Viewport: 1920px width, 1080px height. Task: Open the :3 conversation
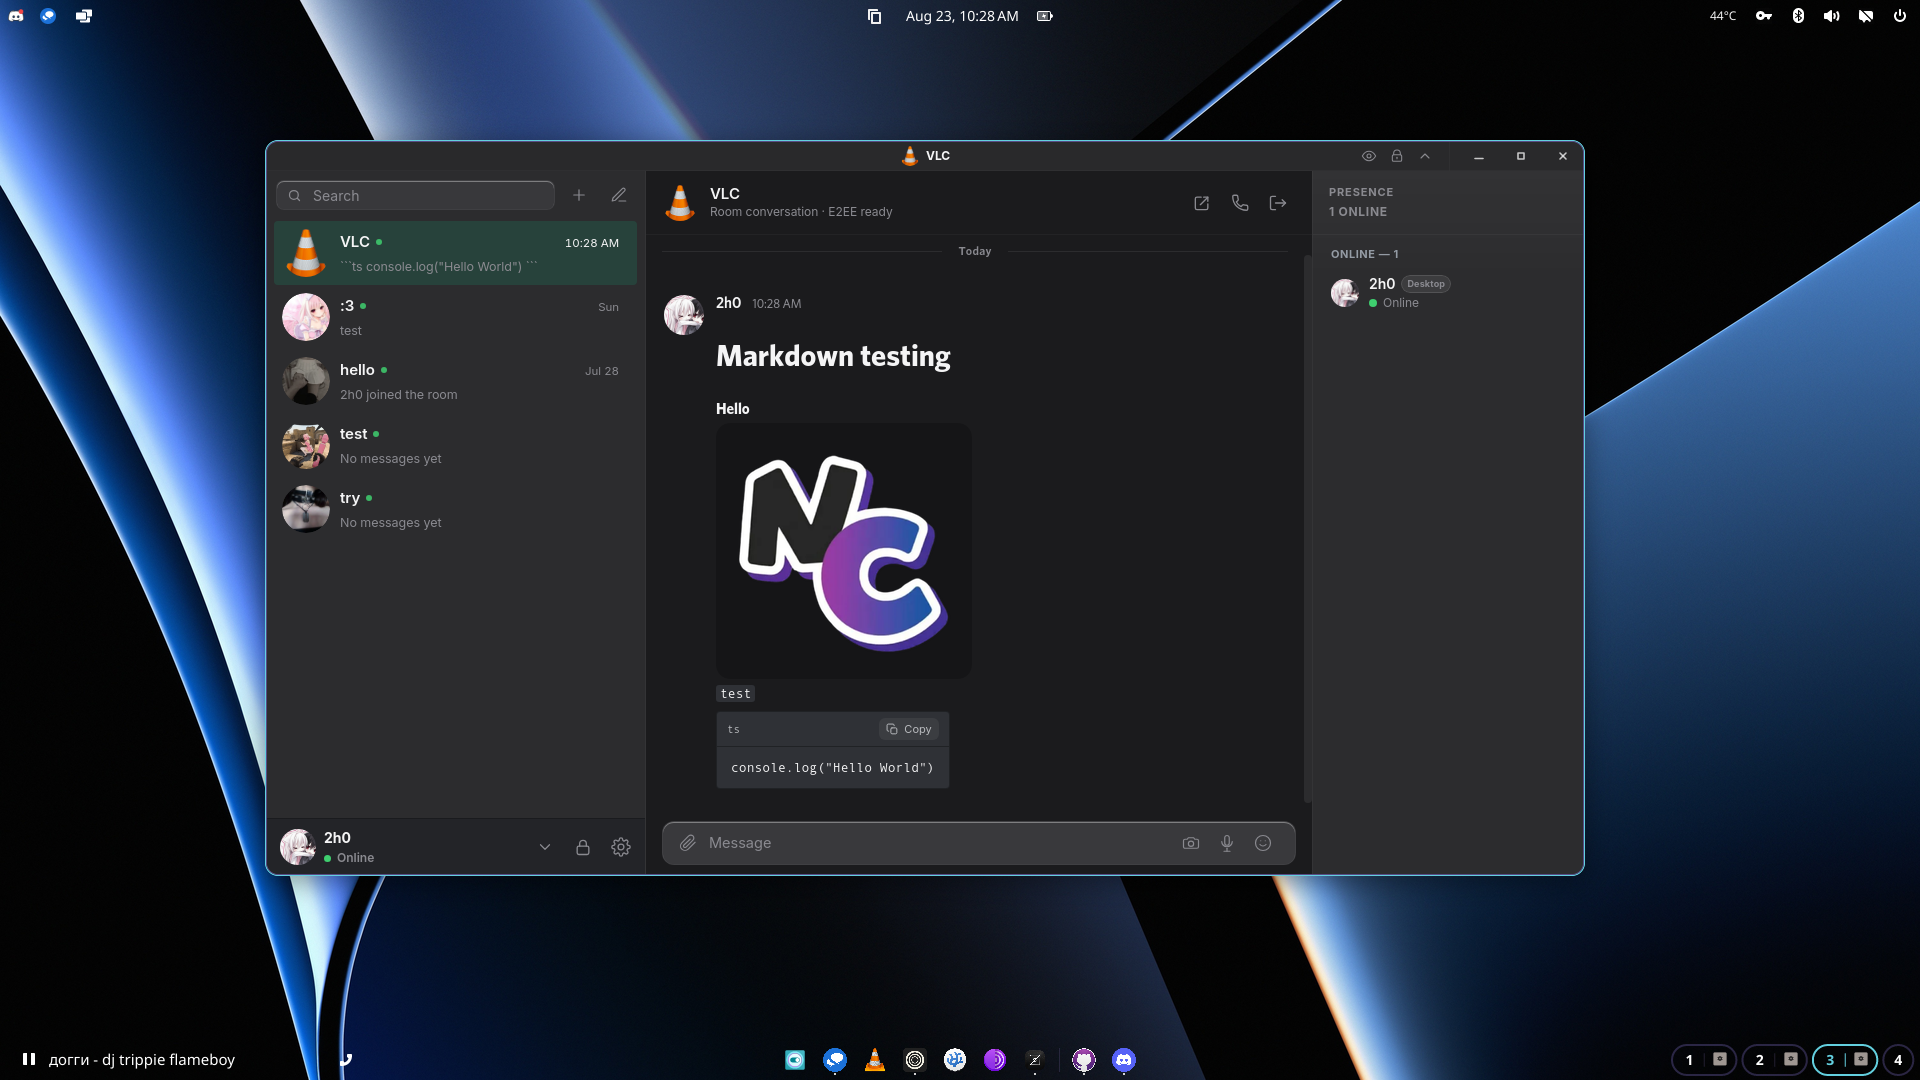[x=456, y=317]
